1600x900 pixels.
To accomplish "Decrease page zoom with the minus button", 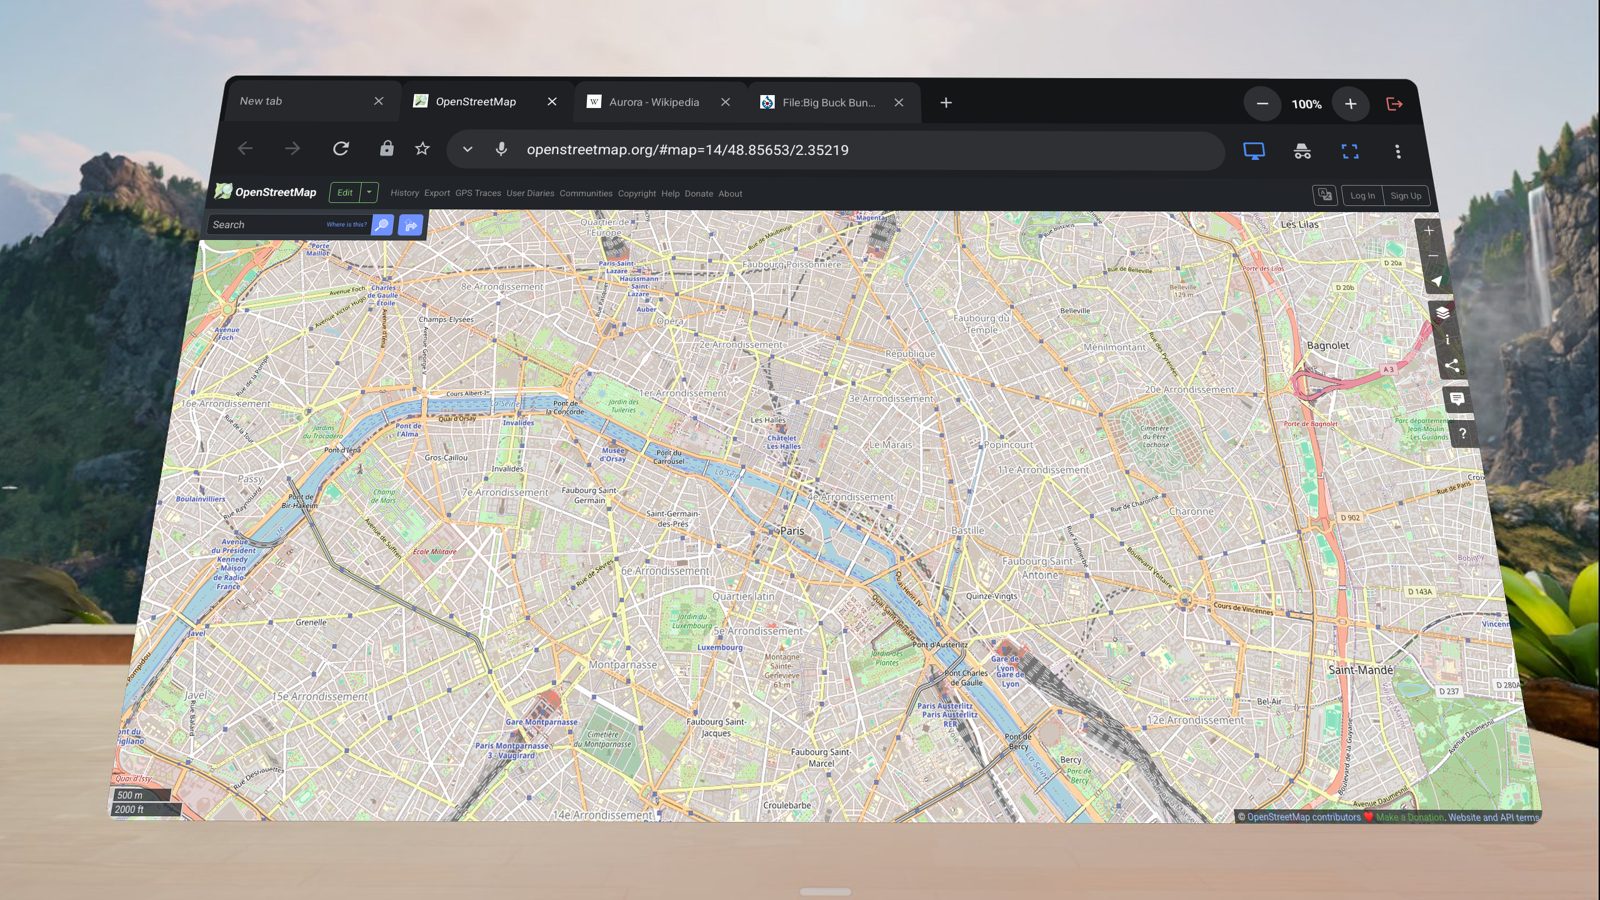I will point(1262,104).
